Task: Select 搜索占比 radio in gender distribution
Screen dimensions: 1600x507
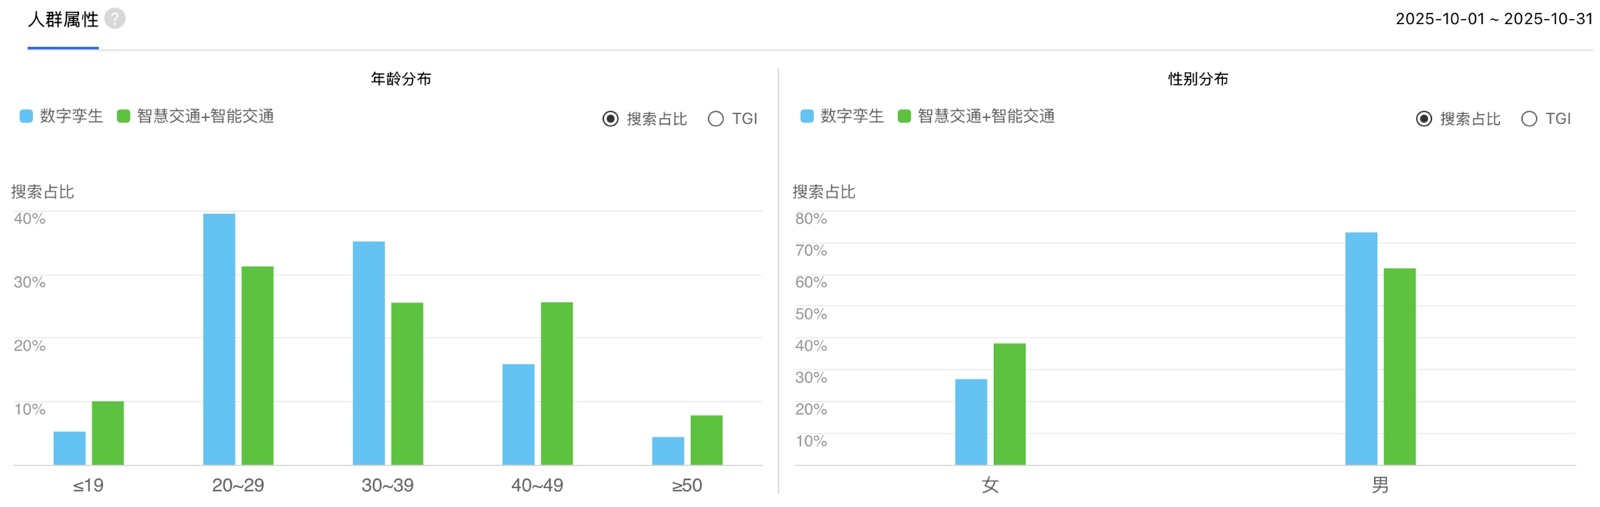Action: (1424, 119)
